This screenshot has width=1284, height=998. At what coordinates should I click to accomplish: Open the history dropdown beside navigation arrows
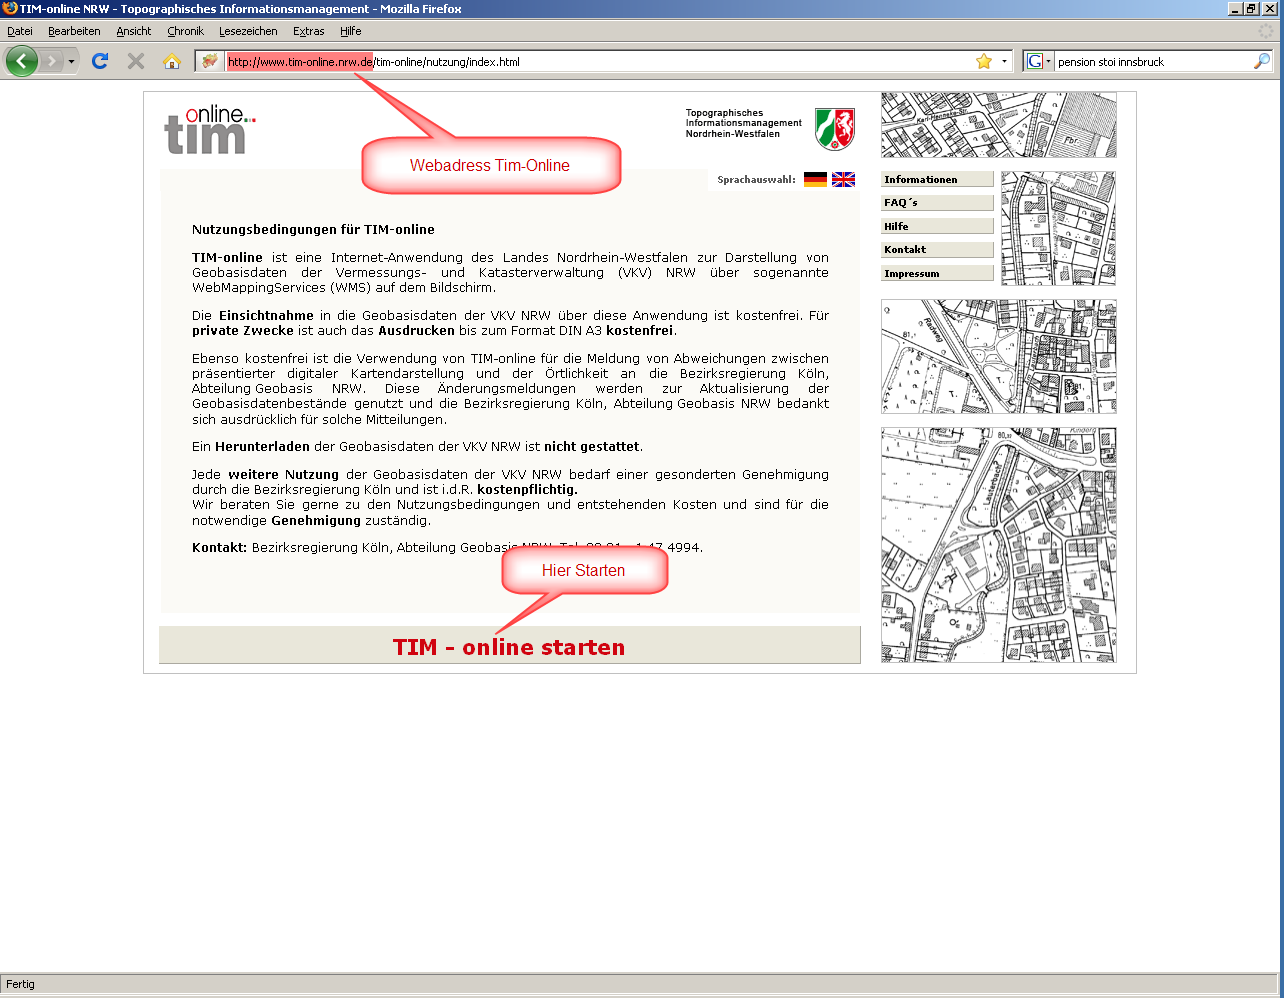pyautogui.click(x=71, y=61)
